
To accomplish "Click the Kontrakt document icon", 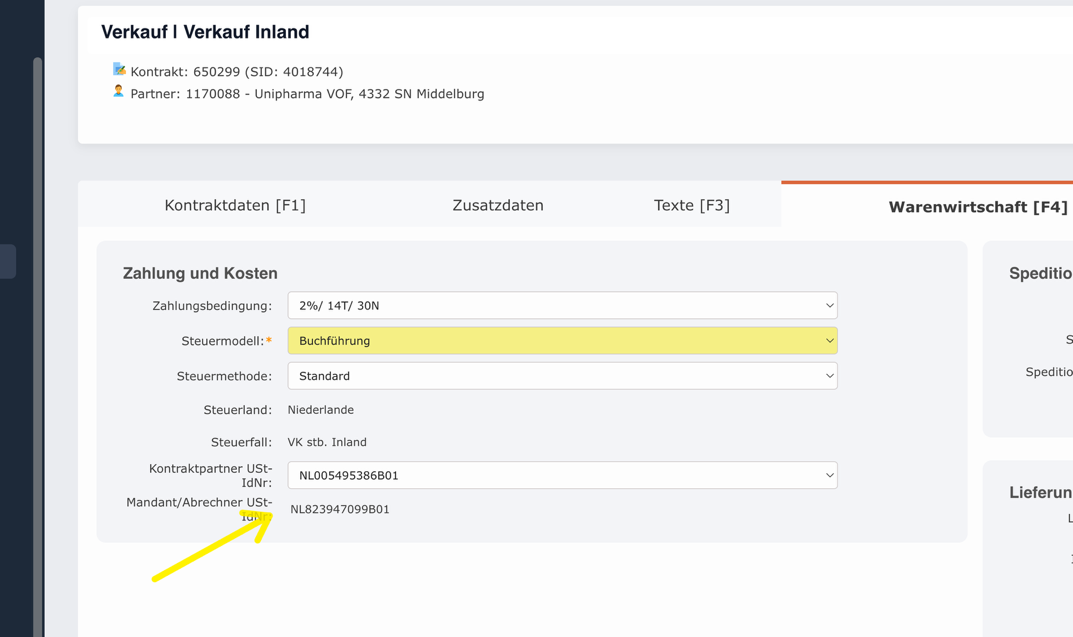I will click(121, 70).
